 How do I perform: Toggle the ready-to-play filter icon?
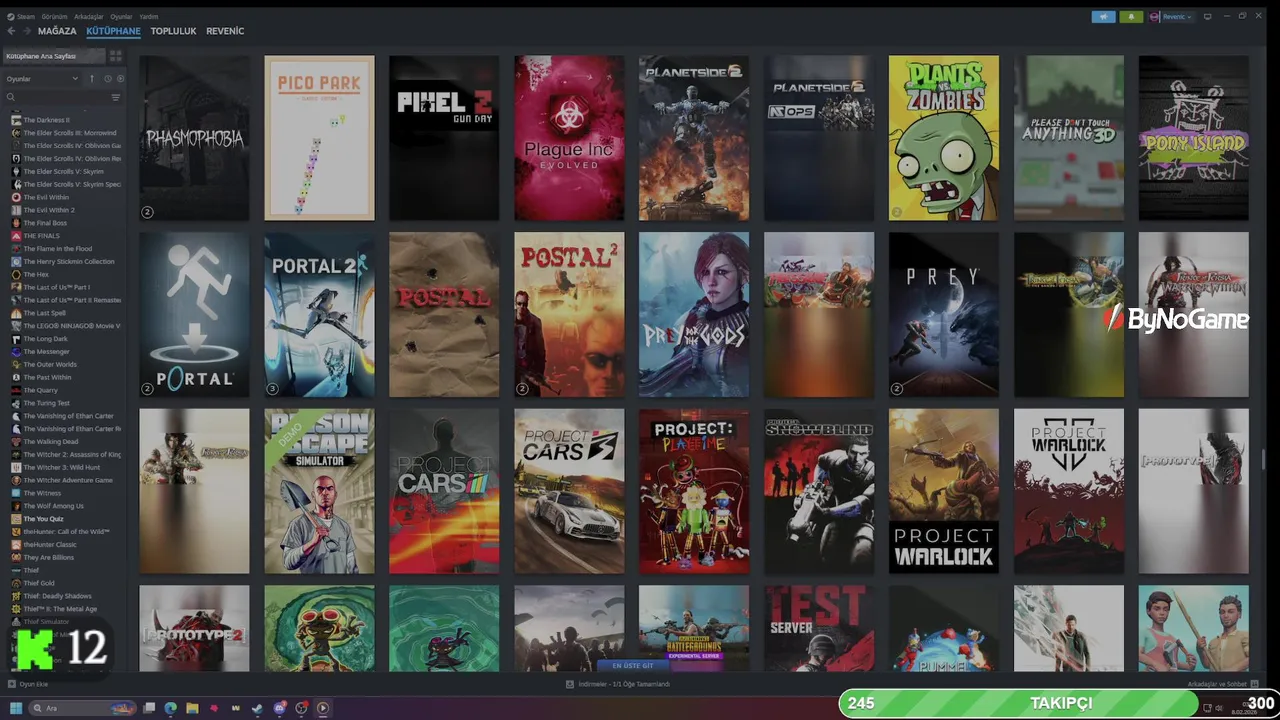point(120,79)
